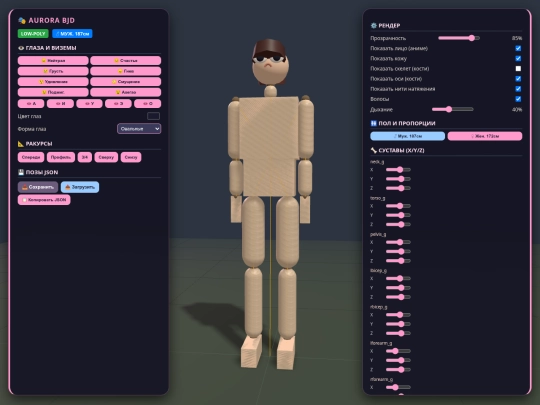Screen dimensions: 540x405
Task: Apply the Счастье (happy) expression
Action: (x=126, y=61)
